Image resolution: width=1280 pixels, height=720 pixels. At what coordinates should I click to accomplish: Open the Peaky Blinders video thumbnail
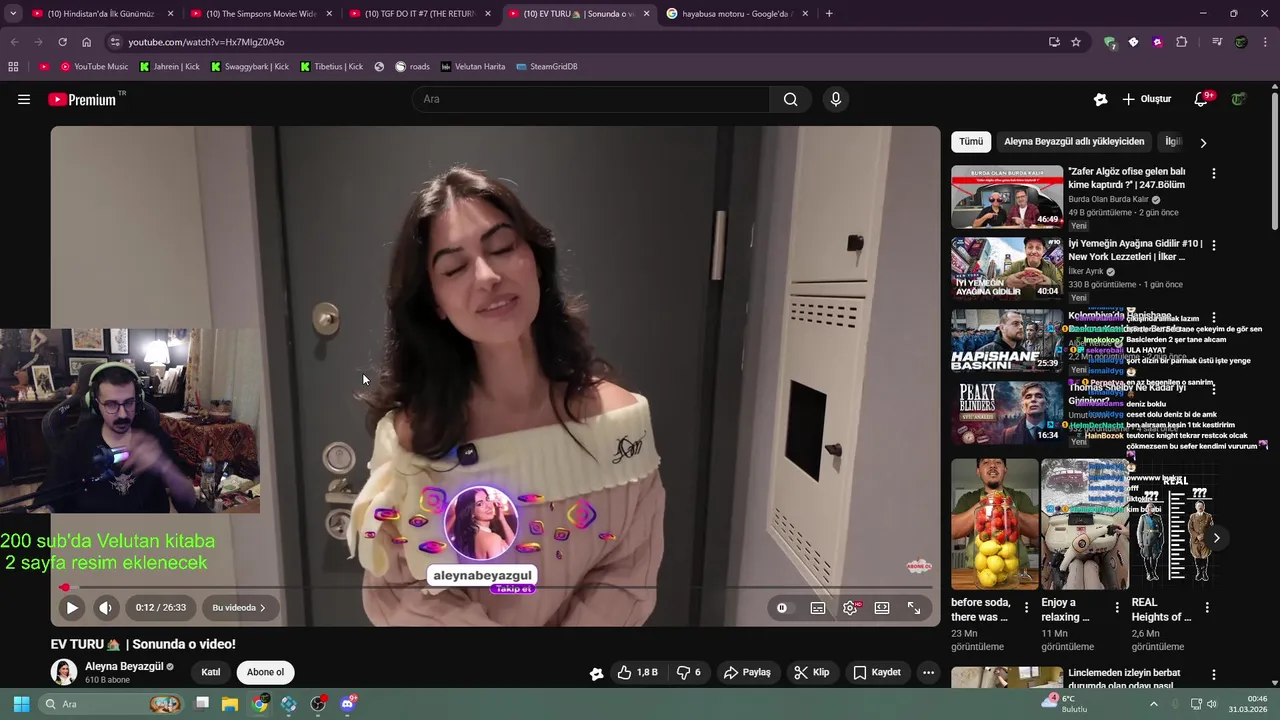(x=1007, y=413)
